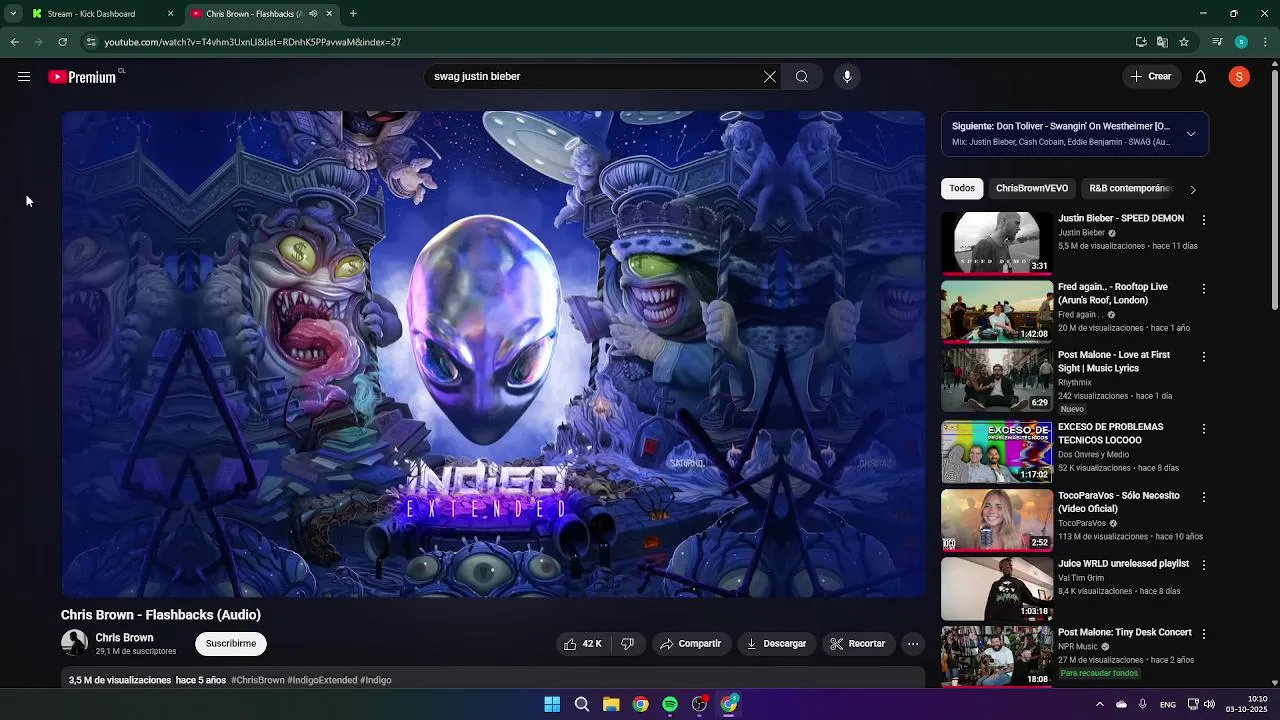Select the ChrisBrownVEVO filter chip
This screenshot has height=720, width=1280.
tap(1032, 188)
